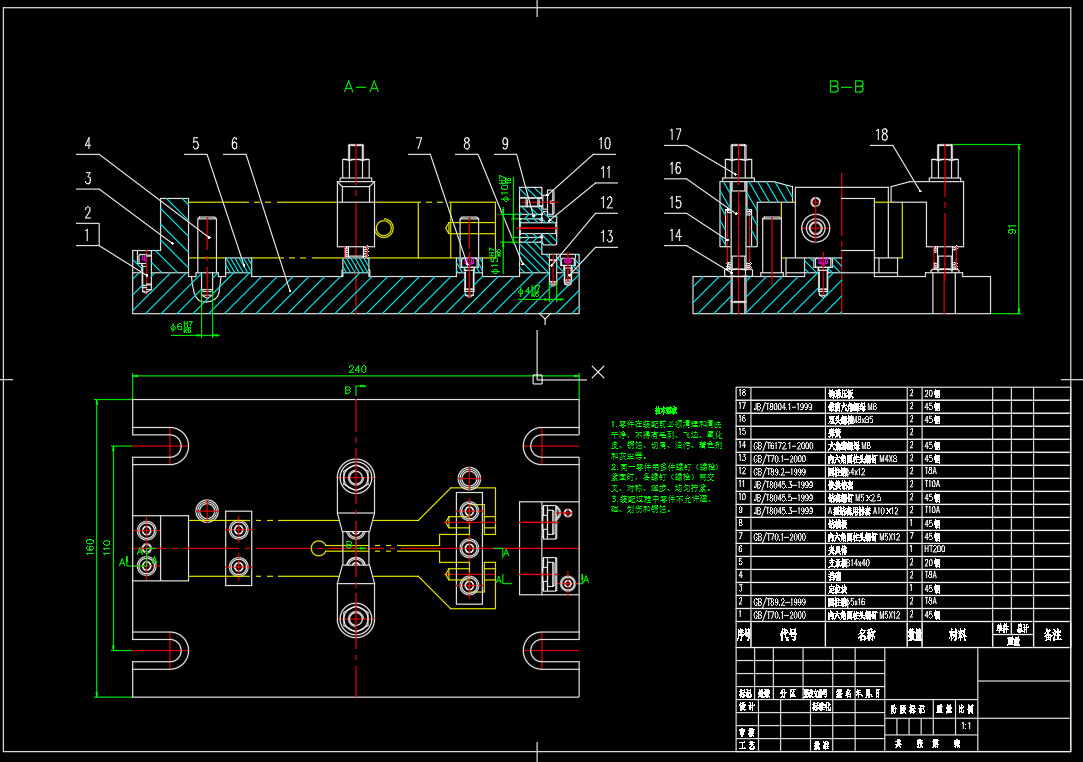Click part callout number 18
1083x762 pixels.
coord(880,136)
